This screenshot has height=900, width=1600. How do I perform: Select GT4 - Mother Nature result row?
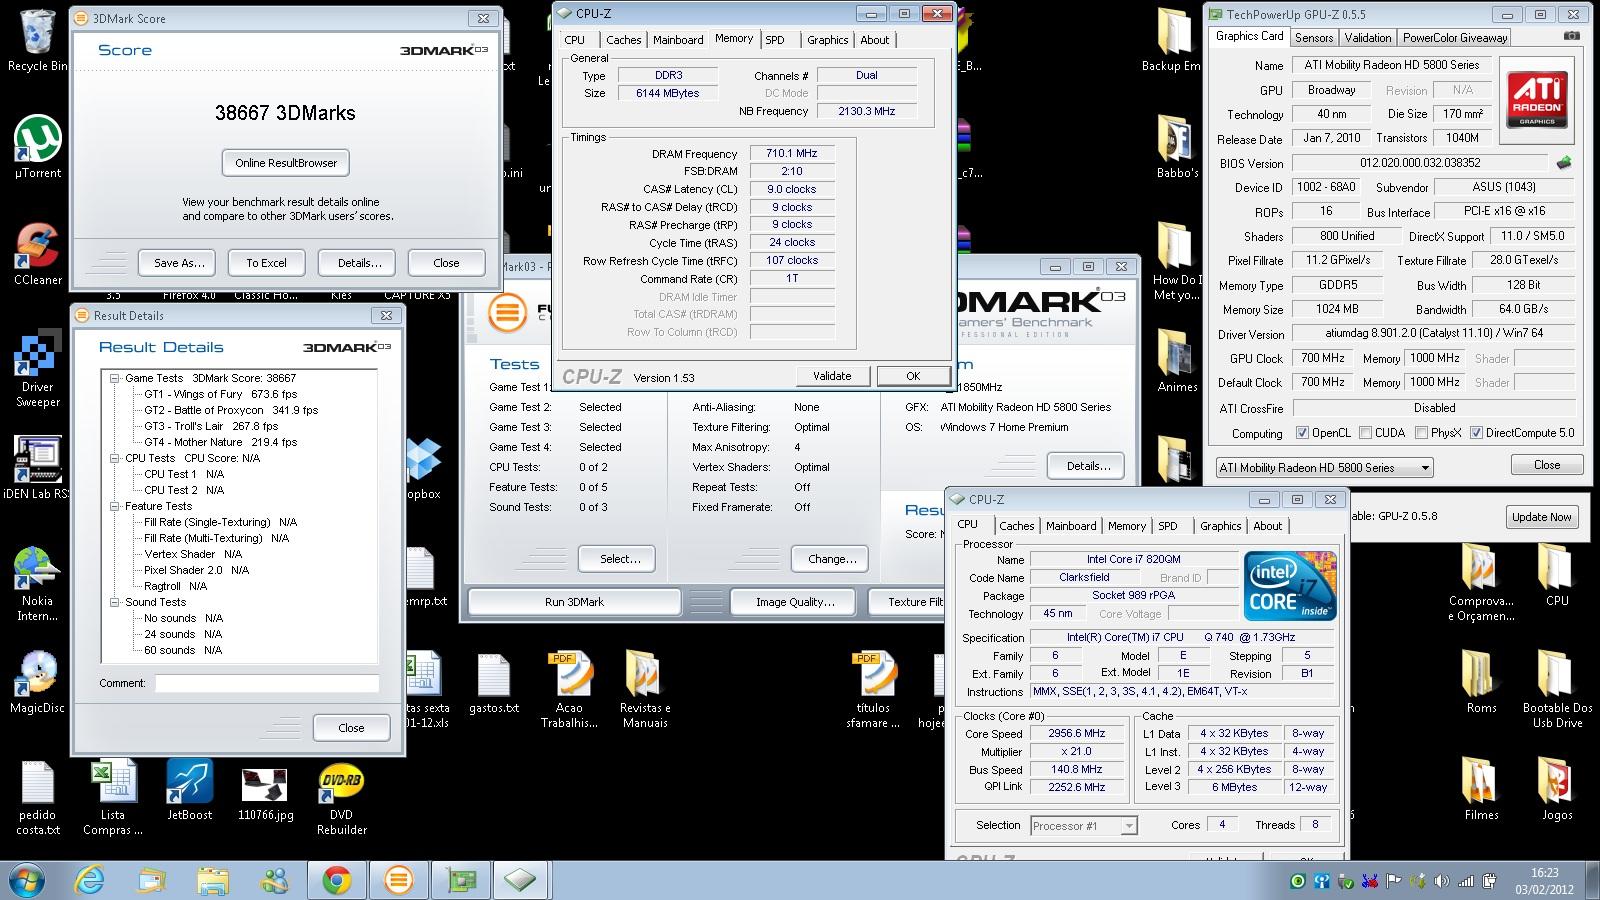point(220,442)
